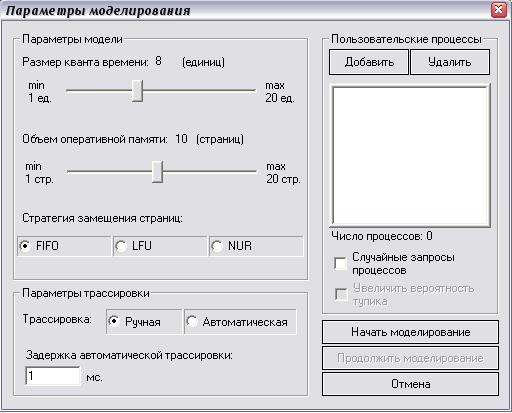This screenshot has width=512, height=413.
Task: Click the Удалить button
Action: tap(450, 62)
